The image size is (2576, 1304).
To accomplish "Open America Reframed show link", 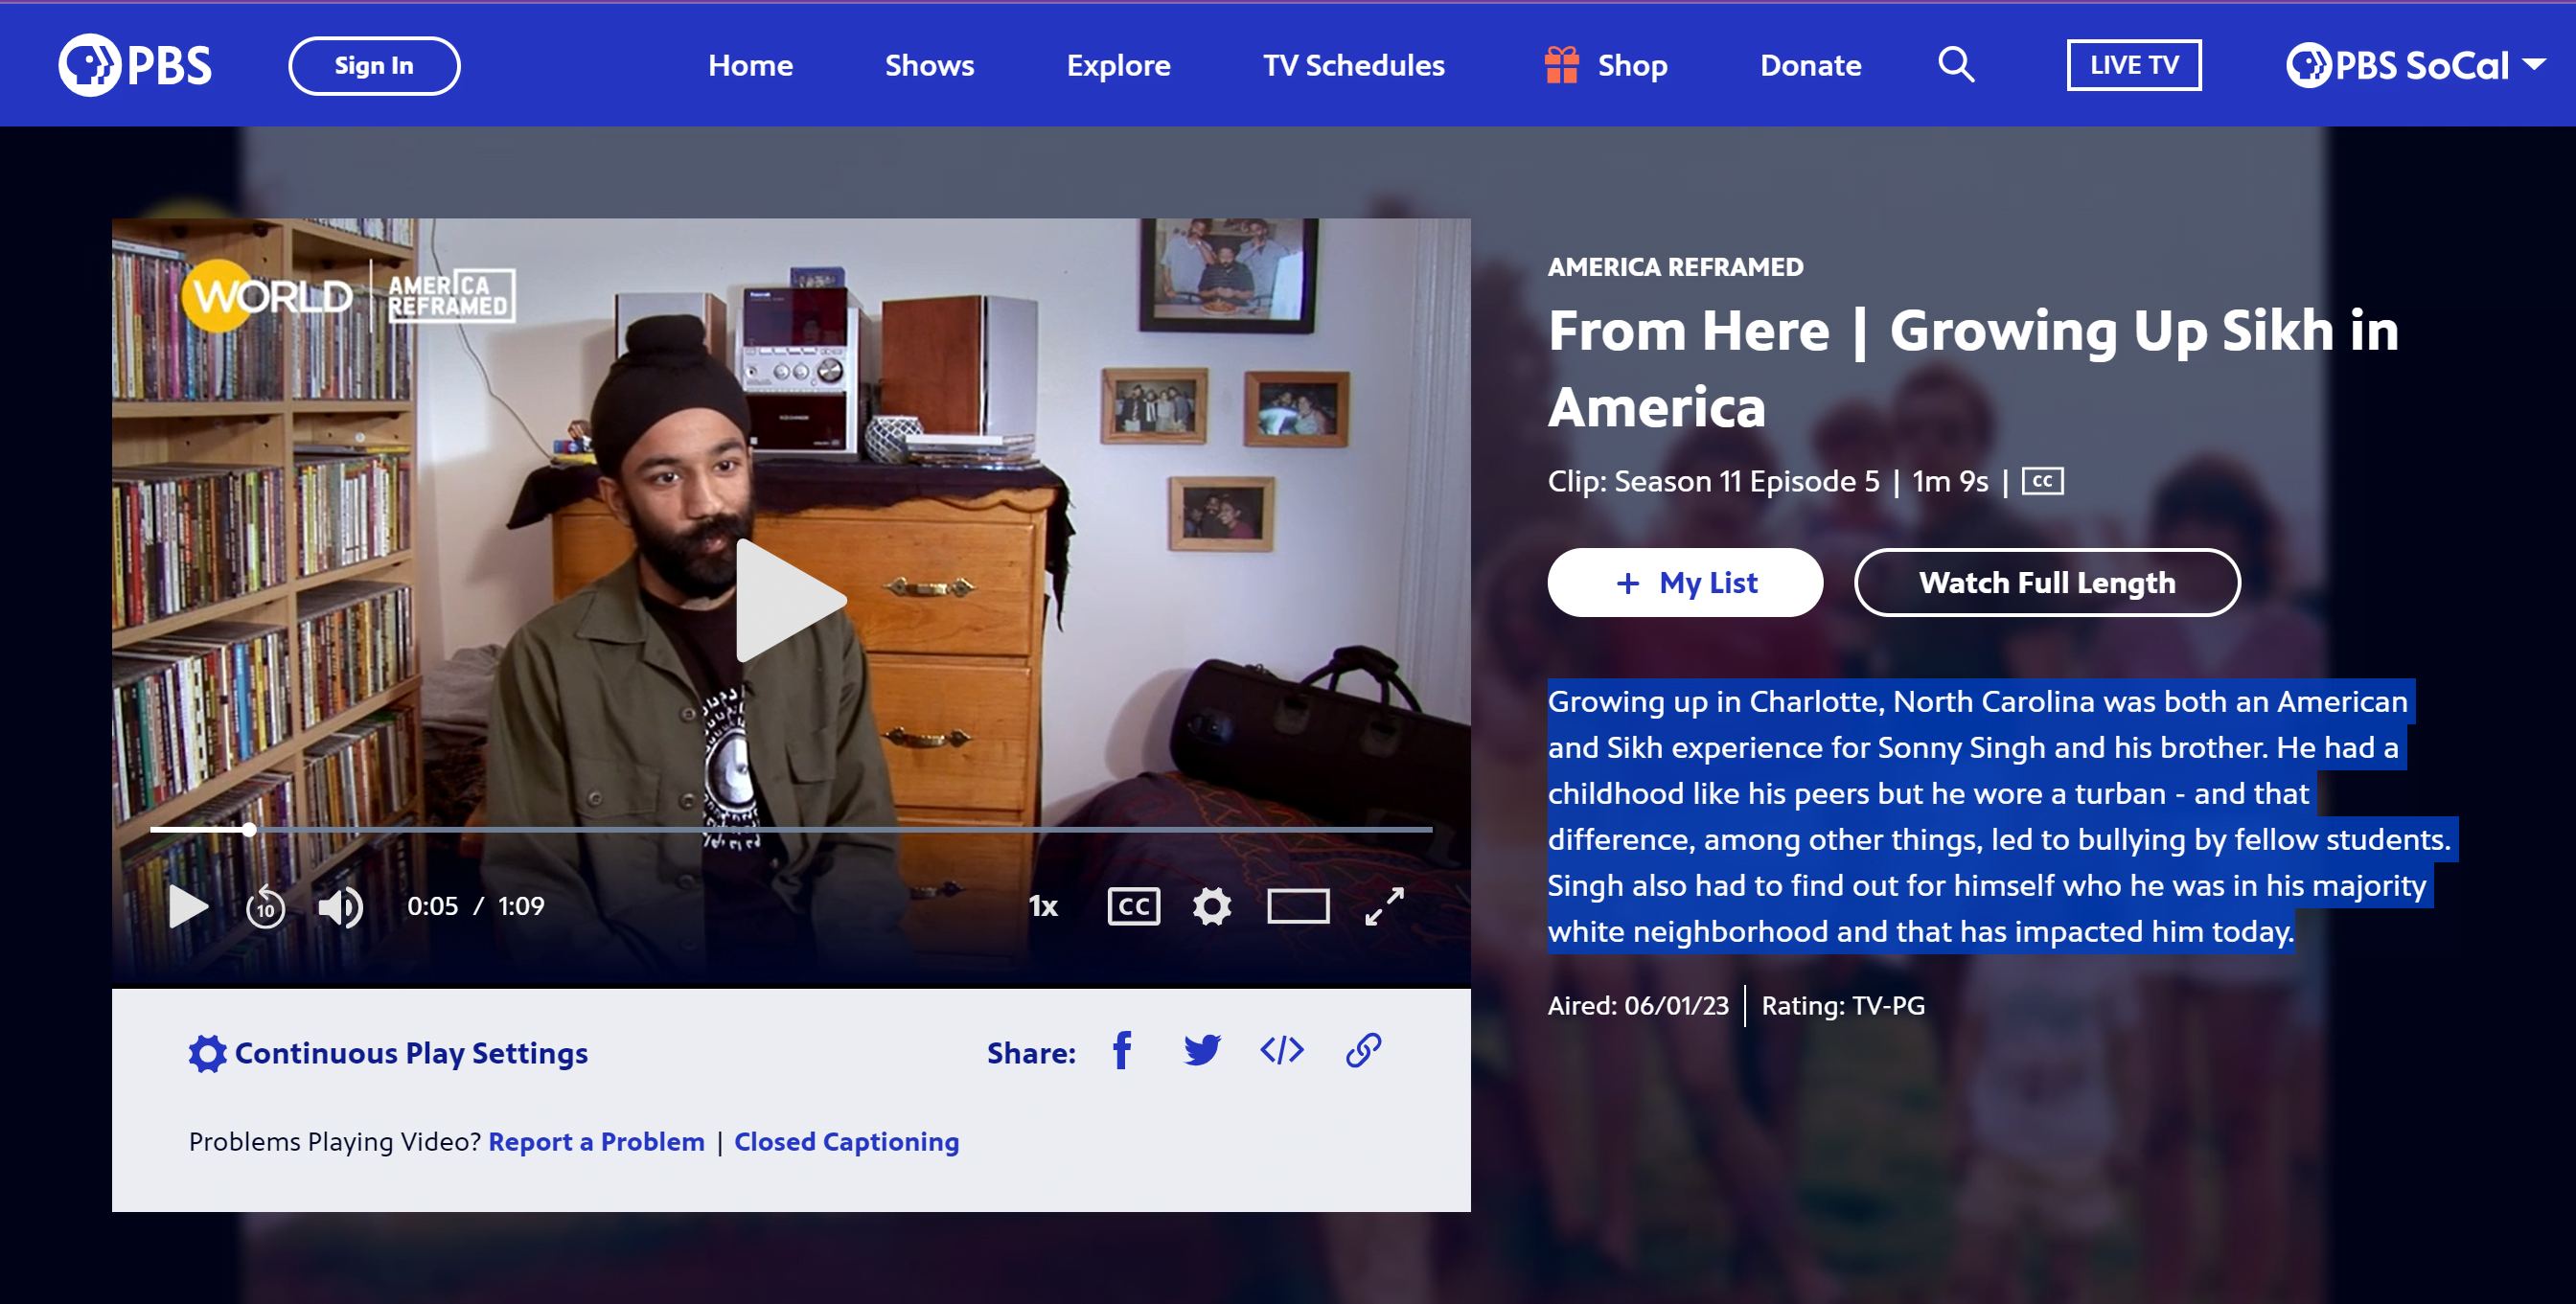I will coord(1675,267).
